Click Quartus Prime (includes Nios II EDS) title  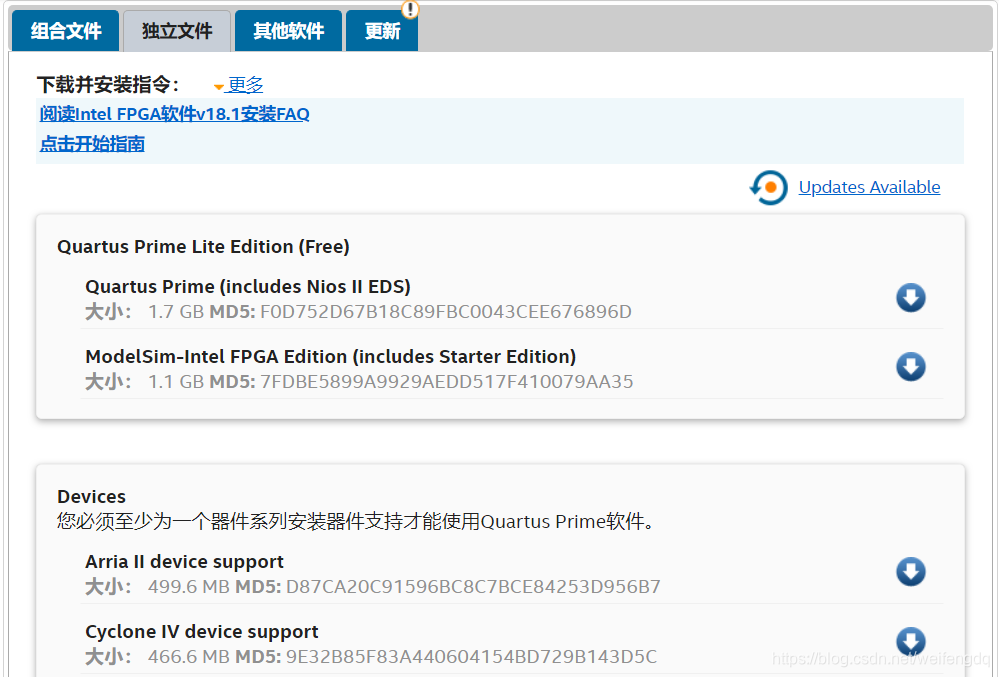pos(248,287)
